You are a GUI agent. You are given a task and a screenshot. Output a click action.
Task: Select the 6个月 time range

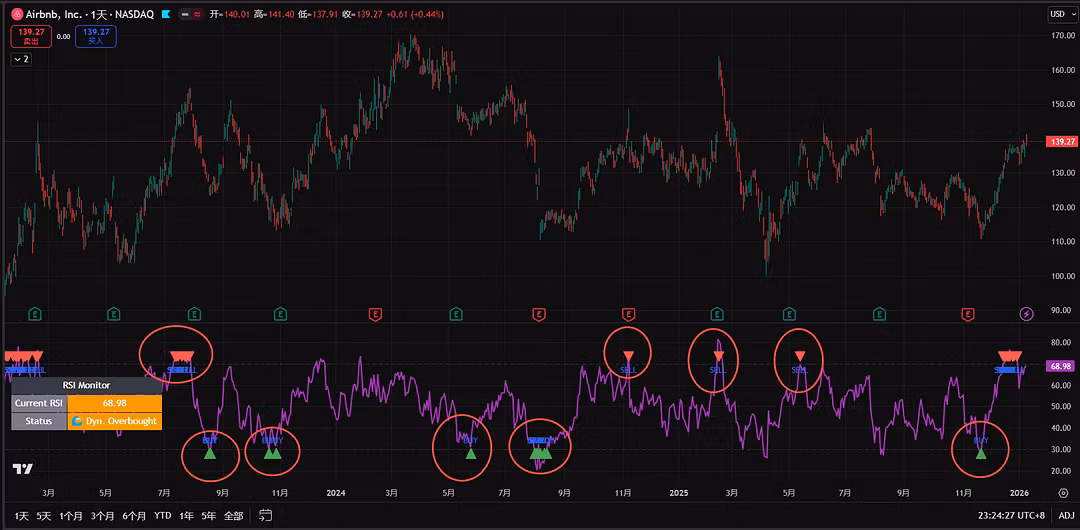click(134, 515)
